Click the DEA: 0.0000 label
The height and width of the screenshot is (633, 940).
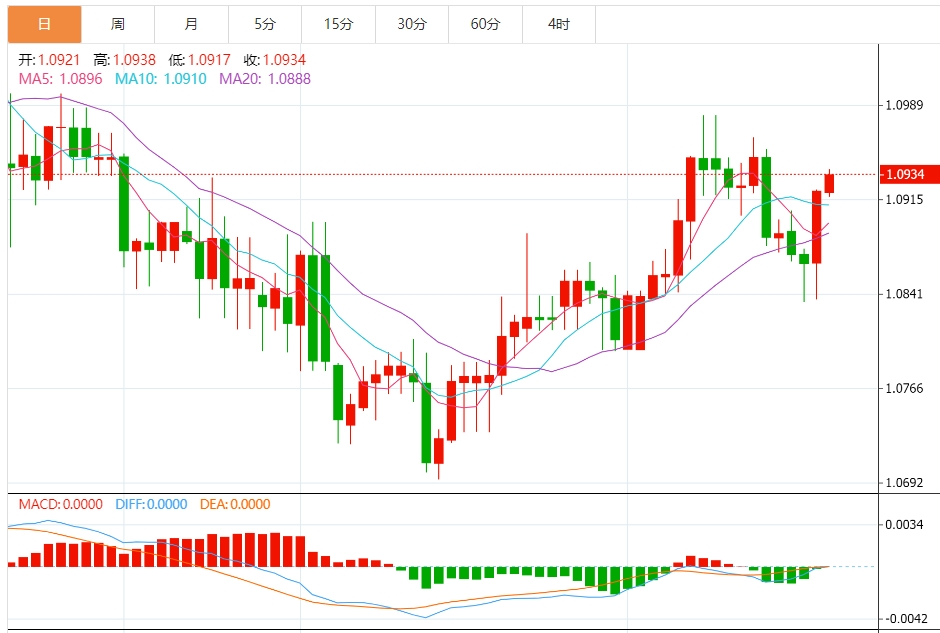click(236, 504)
